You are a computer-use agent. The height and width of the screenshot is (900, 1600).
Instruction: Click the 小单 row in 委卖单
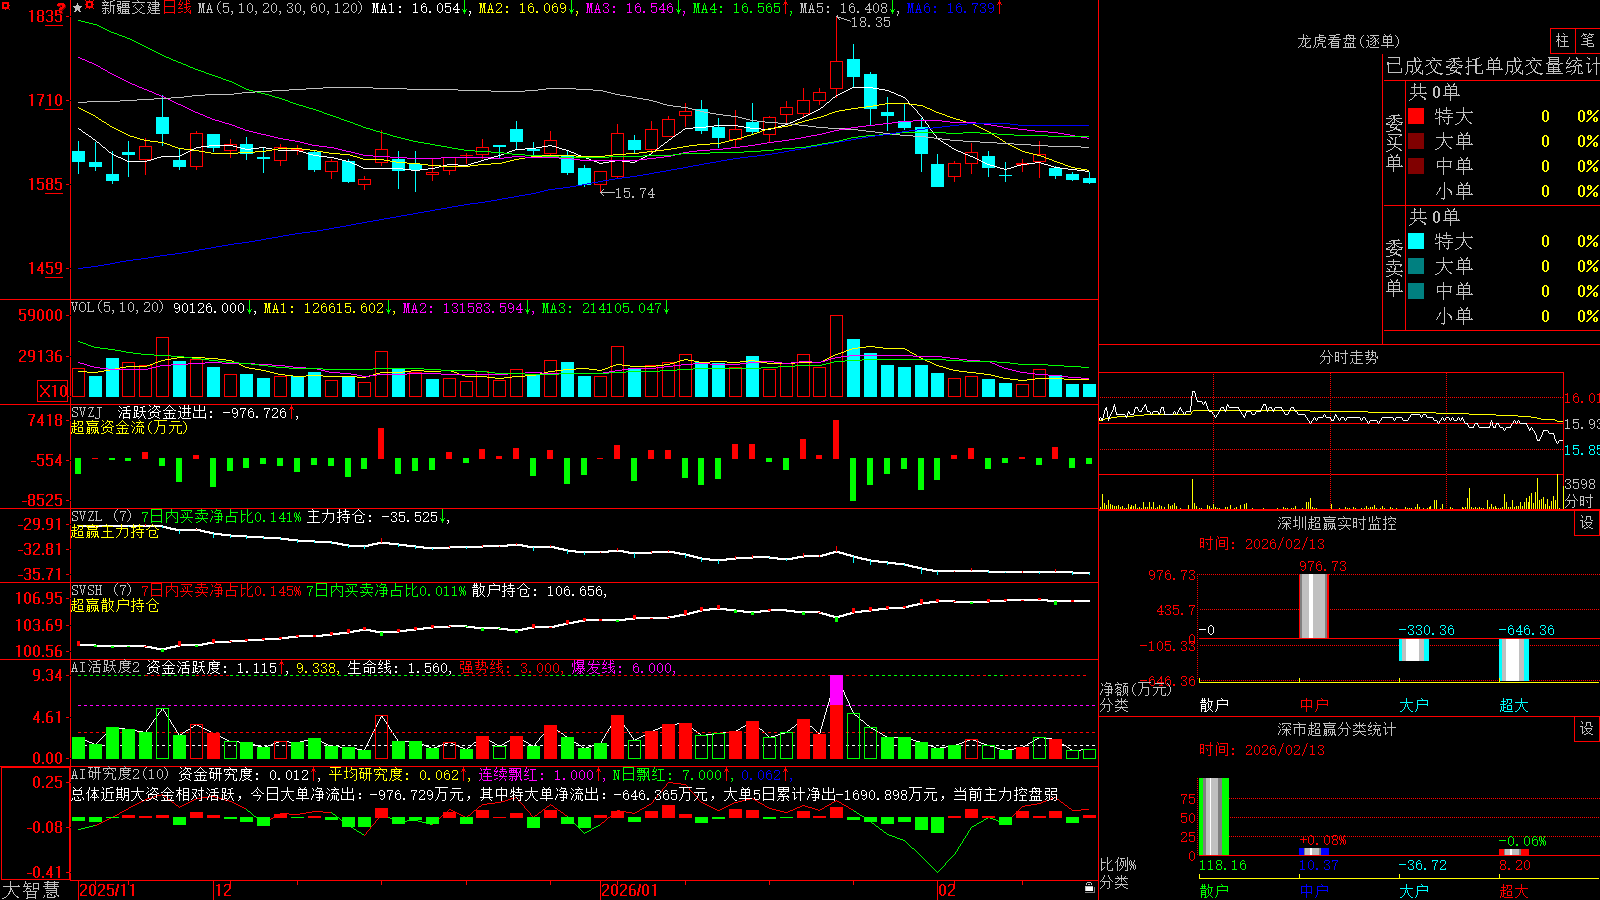(x=1502, y=315)
